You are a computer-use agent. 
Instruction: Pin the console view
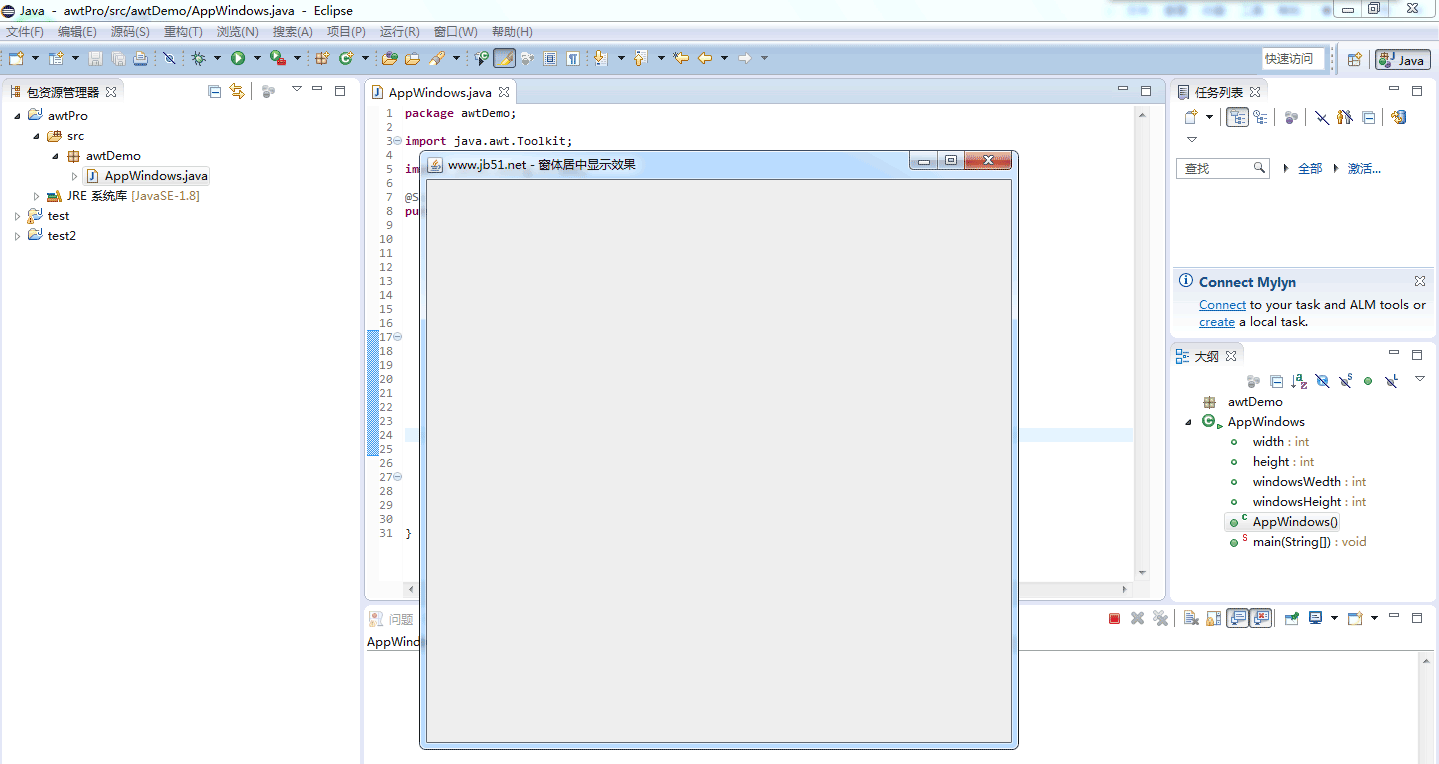coord(1291,617)
